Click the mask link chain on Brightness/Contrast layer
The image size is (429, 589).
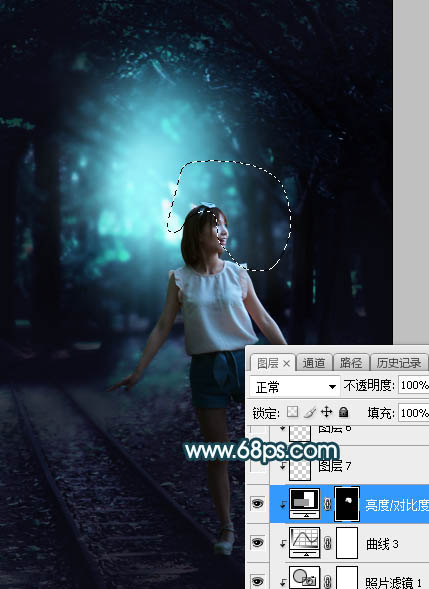(x=327, y=504)
